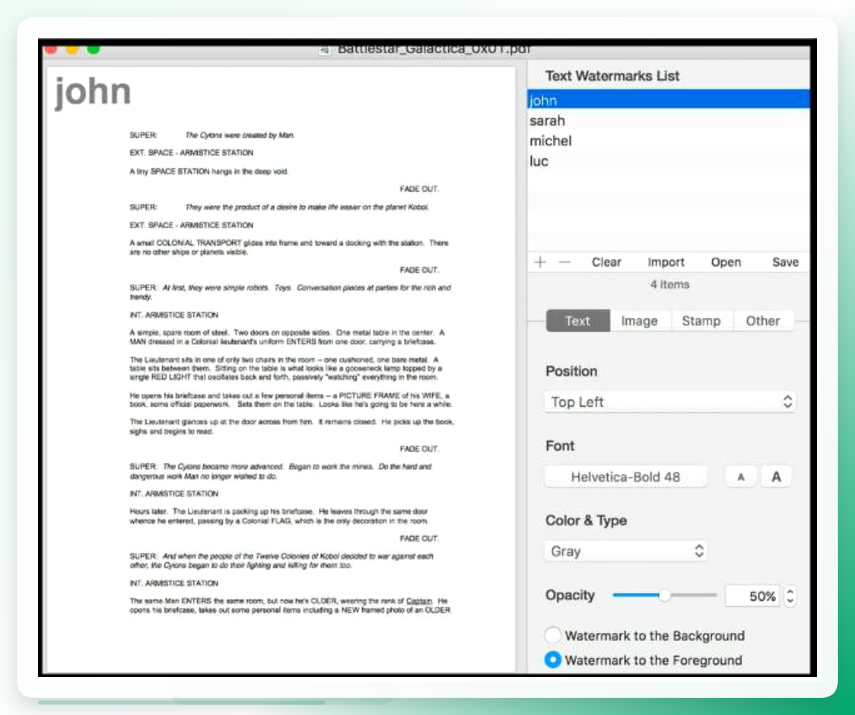Clear the watermarks list

tap(606, 262)
